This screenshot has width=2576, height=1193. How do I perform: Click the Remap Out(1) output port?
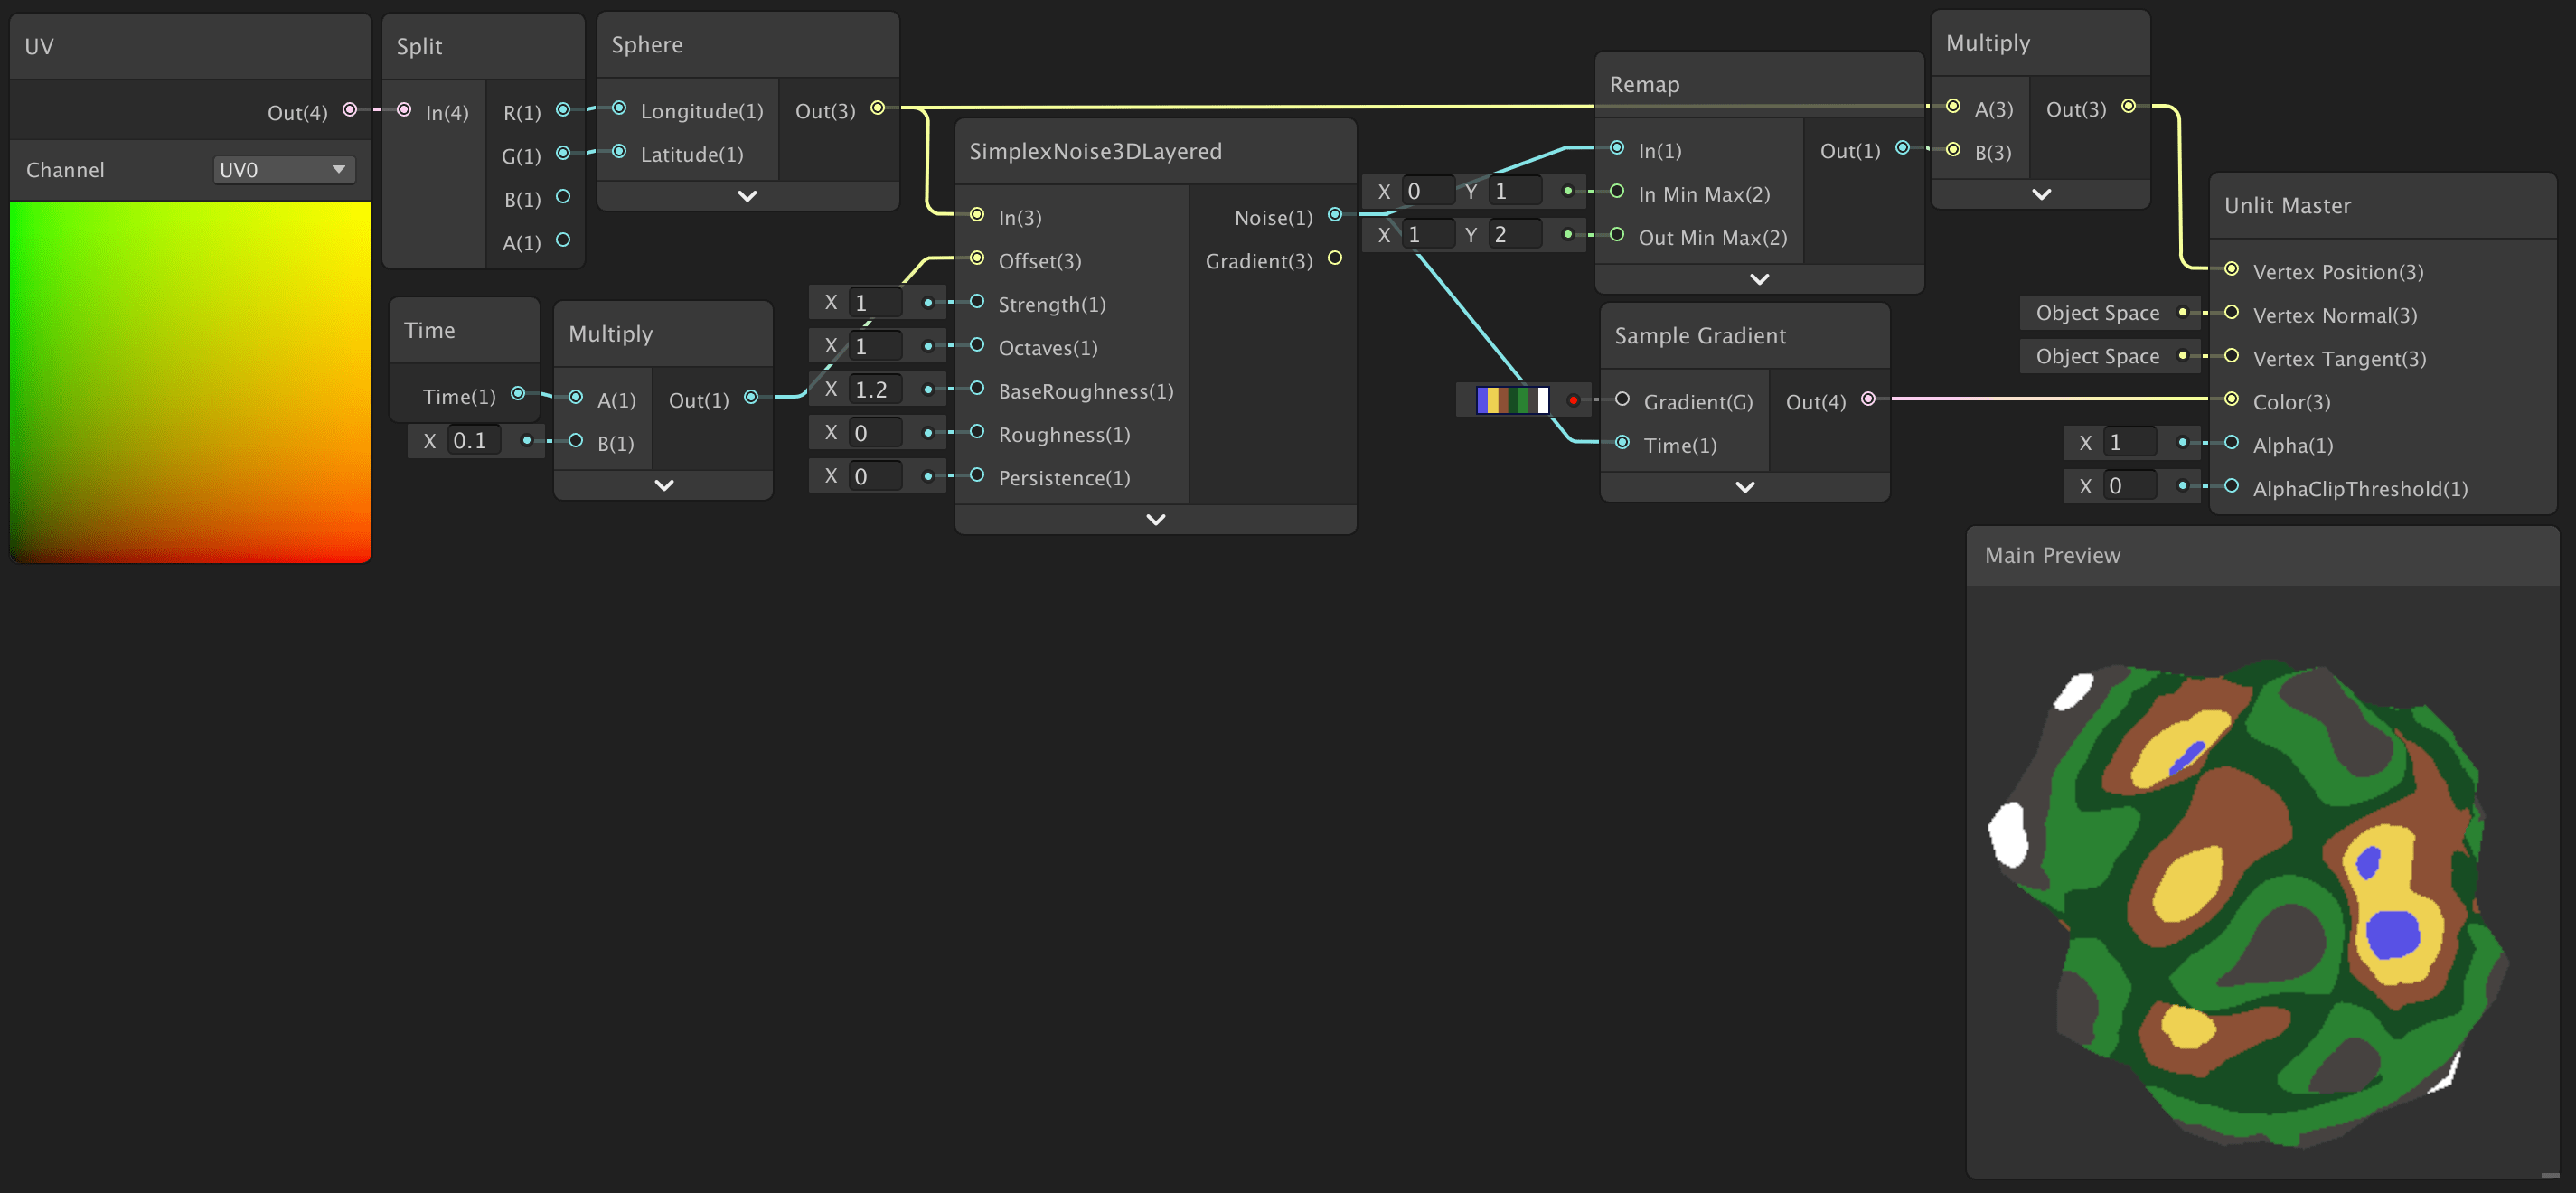tap(1902, 148)
